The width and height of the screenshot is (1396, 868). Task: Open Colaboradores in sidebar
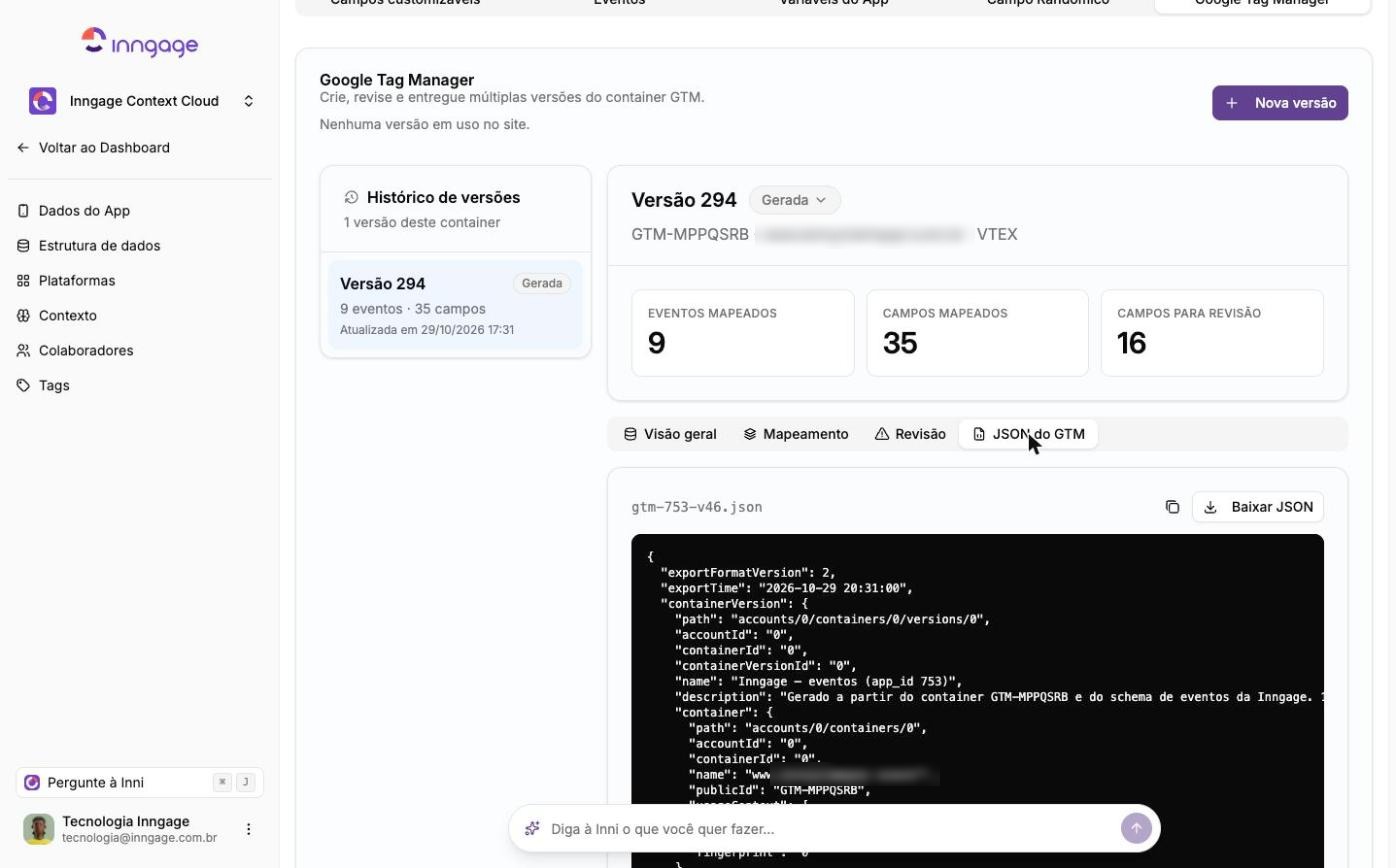75,351
